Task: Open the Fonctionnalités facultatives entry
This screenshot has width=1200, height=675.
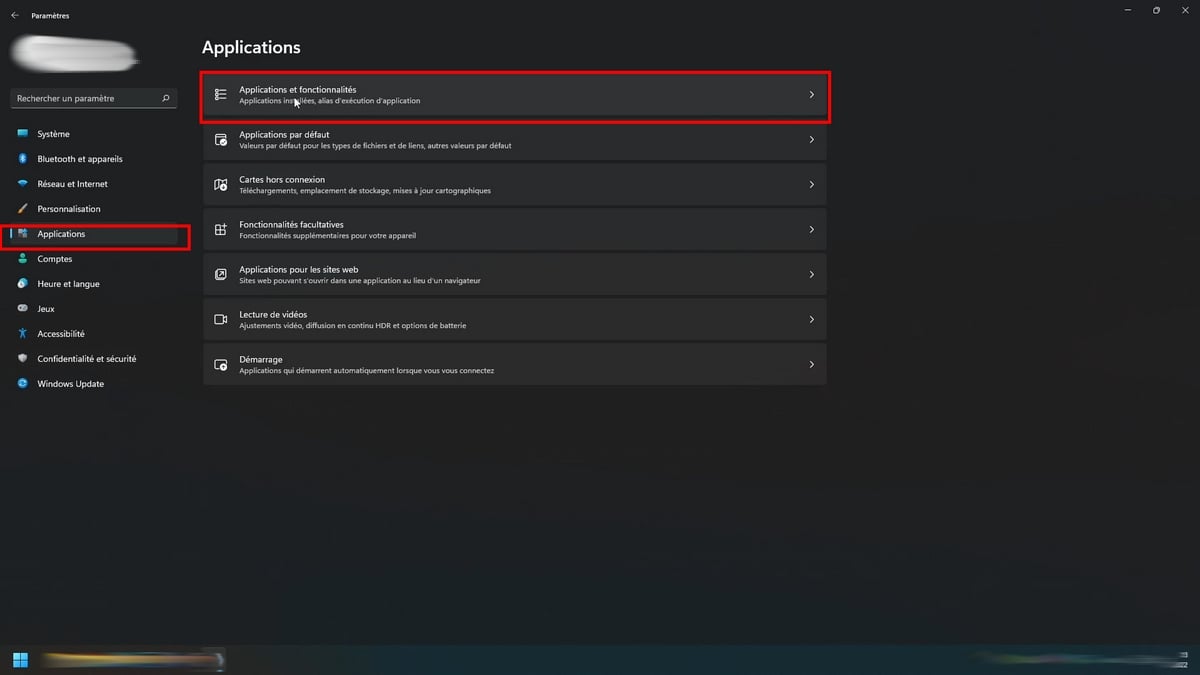Action: click(x=514, y=230)
